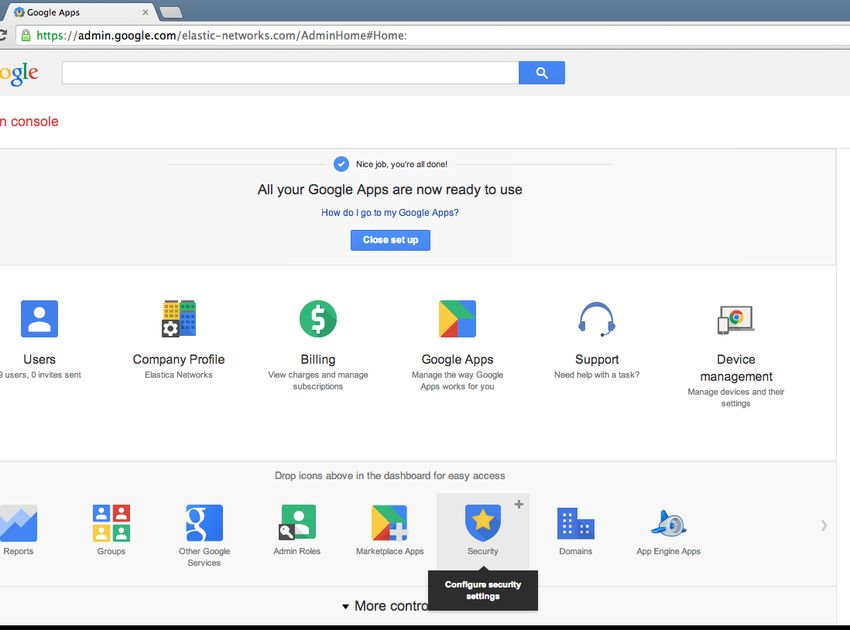Click the blue search magnifier button
Viewport: 850px width, 630px height.
click(x=542, y=73)
